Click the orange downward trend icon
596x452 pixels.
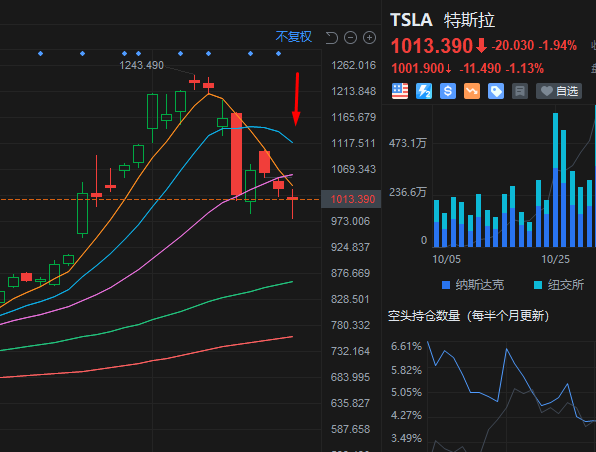point(472,91)
